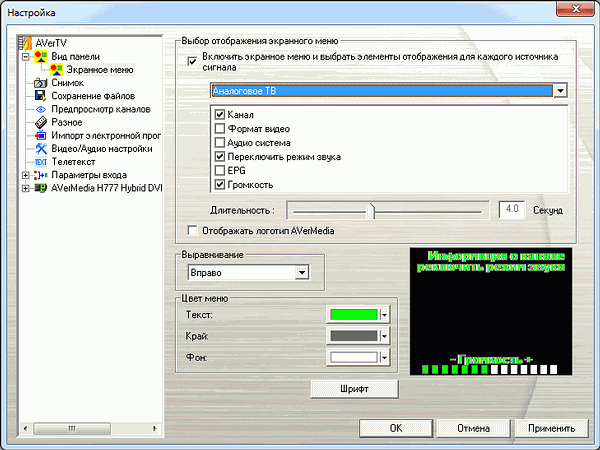Image resolution: width=600 pixels, height=450 pixels.
Task: Click the tree scrollbar left arrow
Action: tap(25, 428)
